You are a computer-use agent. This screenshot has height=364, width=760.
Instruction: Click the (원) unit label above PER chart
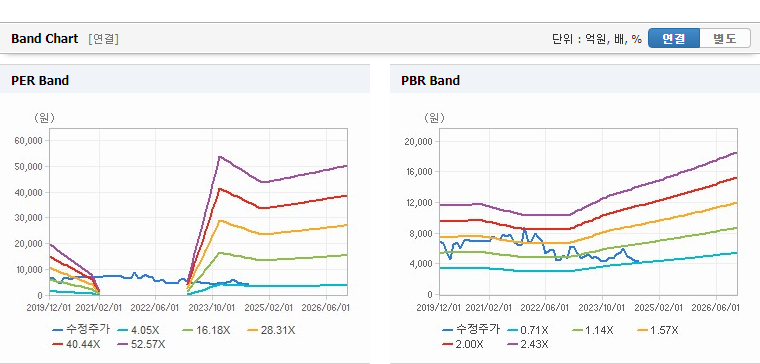(45, 118)
